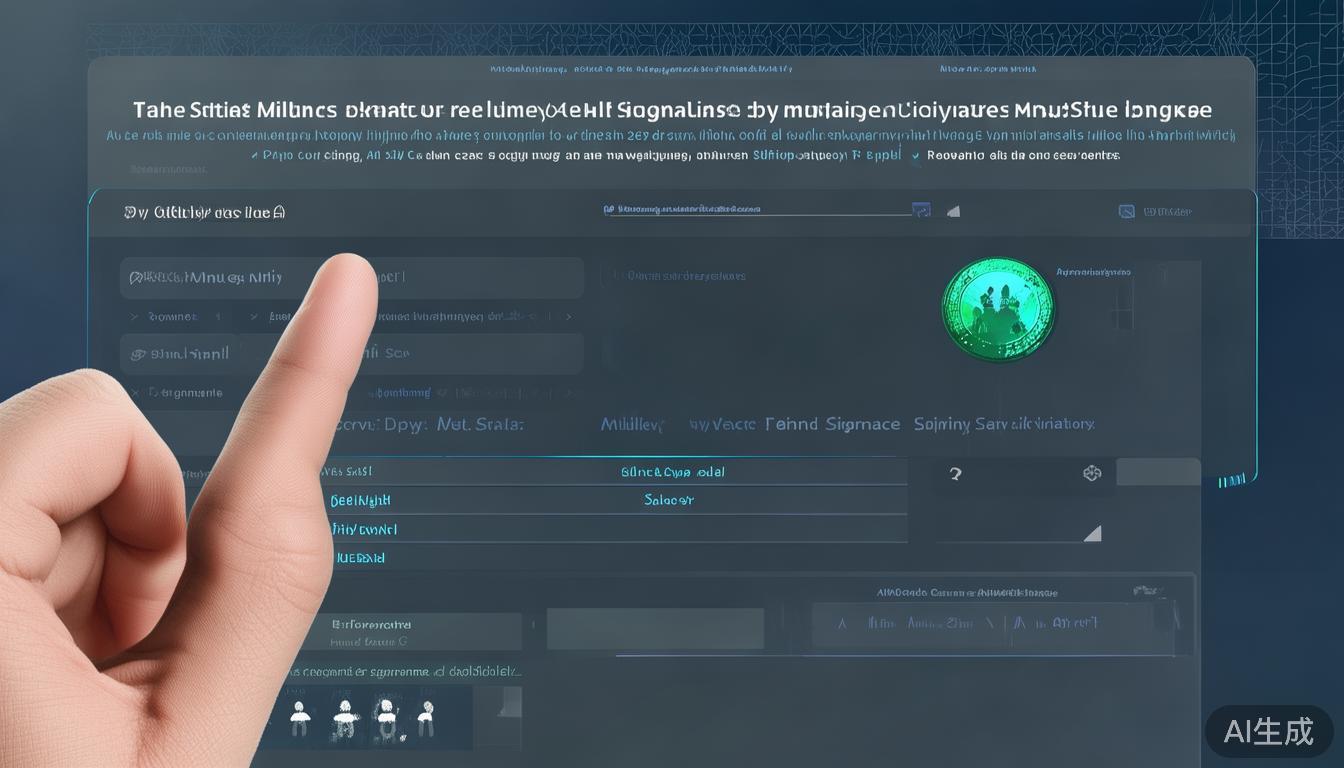Image resolution: width=1344 pixels, height=768 pixels.
Task: Open the gear settings icon beside the help icon
Action: click(x=1091, y=473)
